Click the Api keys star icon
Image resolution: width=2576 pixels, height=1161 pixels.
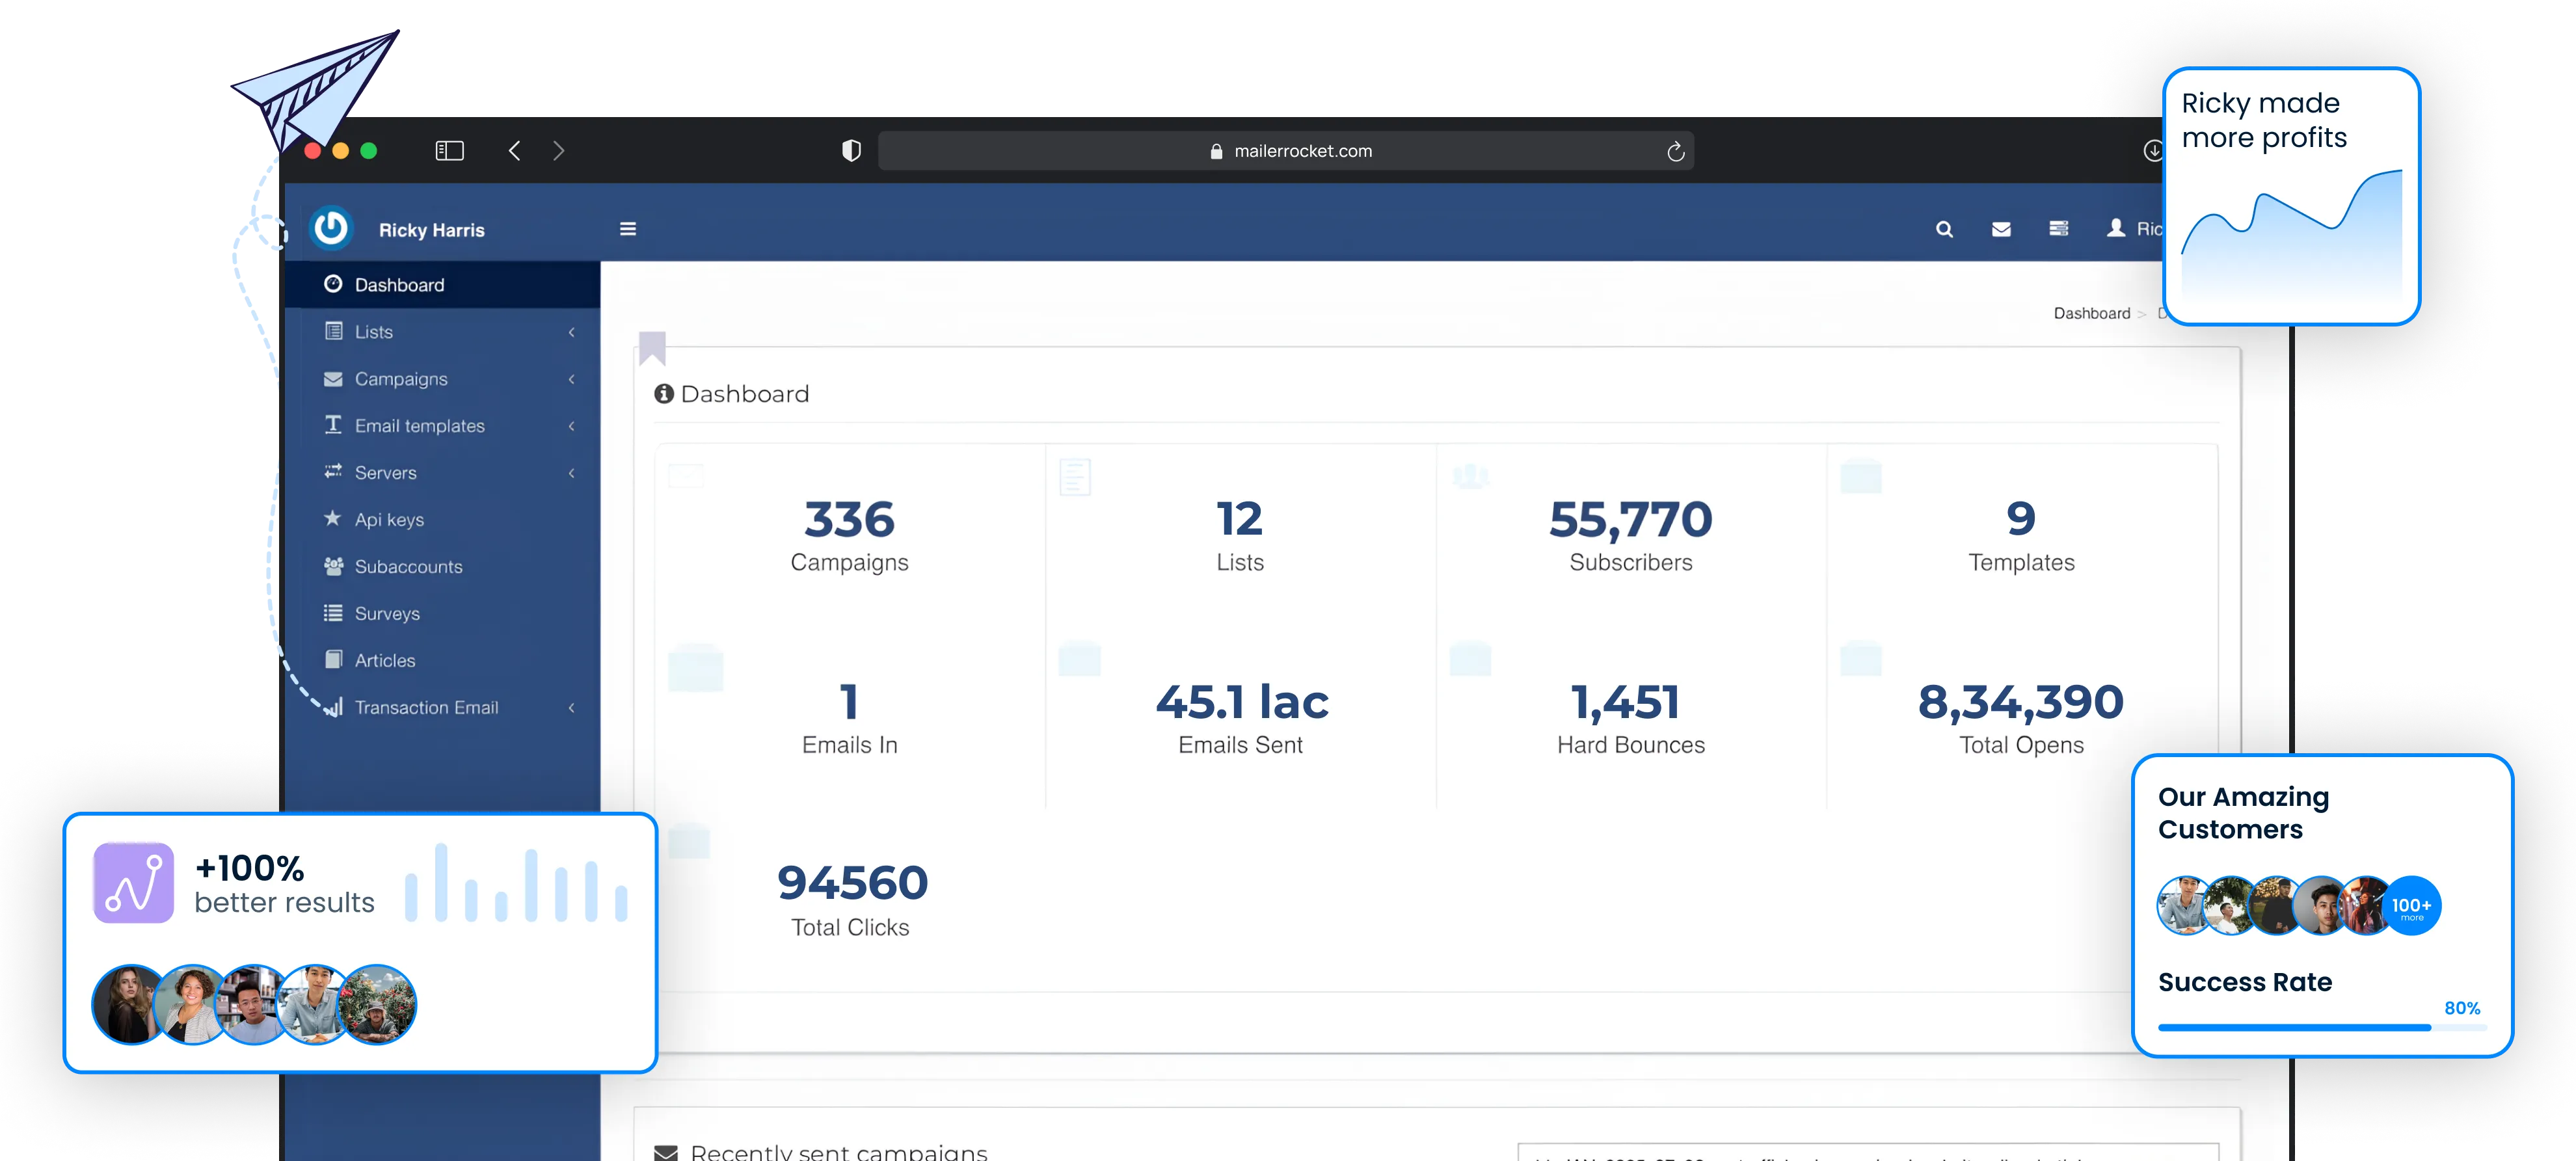333,518
